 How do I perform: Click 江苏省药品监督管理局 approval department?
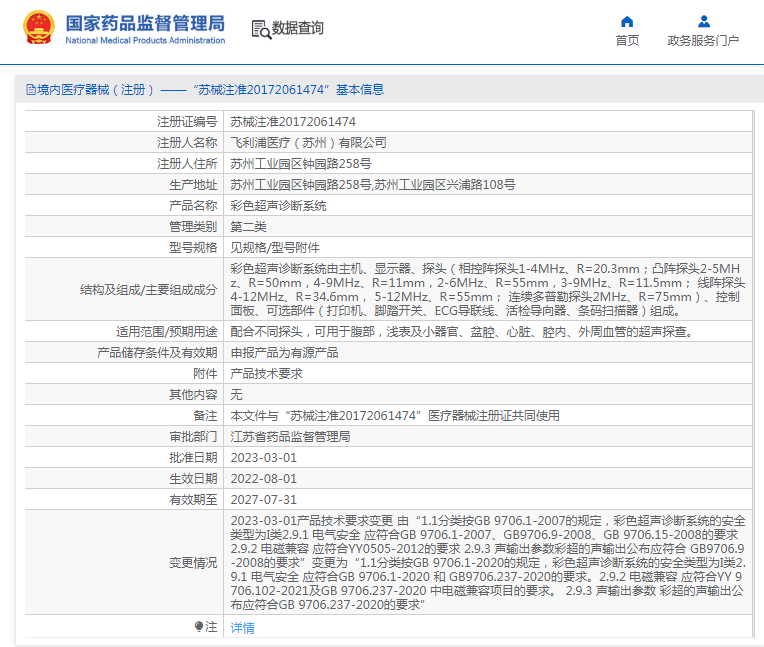(290, 437)
